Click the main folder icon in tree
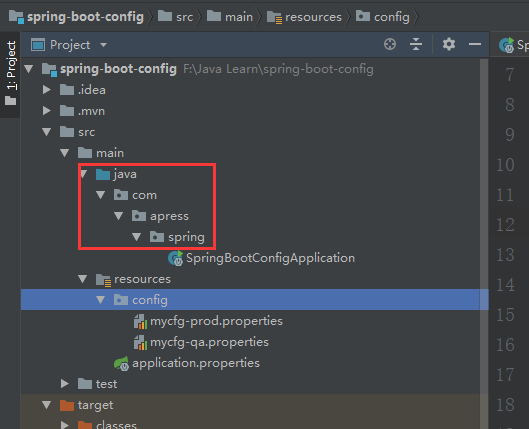This screenshot has width=529, height=429. tap(85, 153)
